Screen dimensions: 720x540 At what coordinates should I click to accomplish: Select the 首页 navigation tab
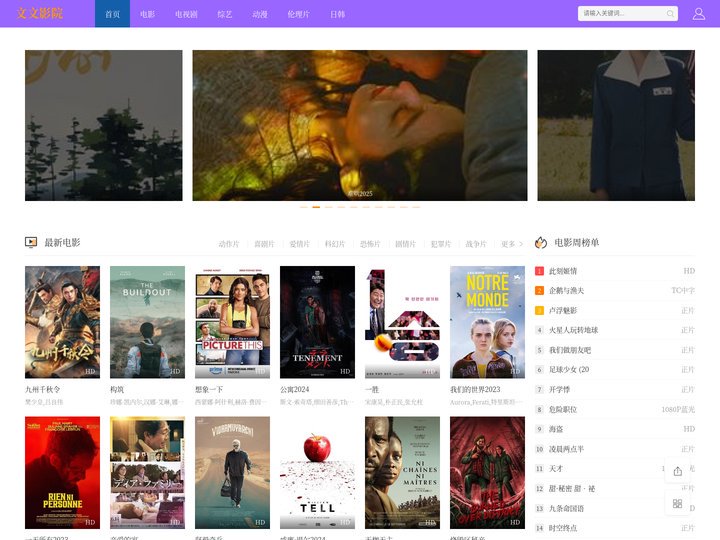click(x=112, y=14)
